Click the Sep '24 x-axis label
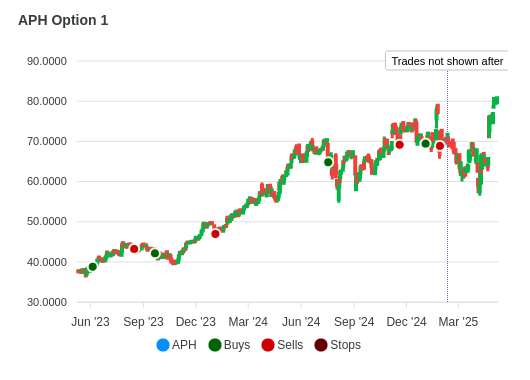 (x=354, y=322)
